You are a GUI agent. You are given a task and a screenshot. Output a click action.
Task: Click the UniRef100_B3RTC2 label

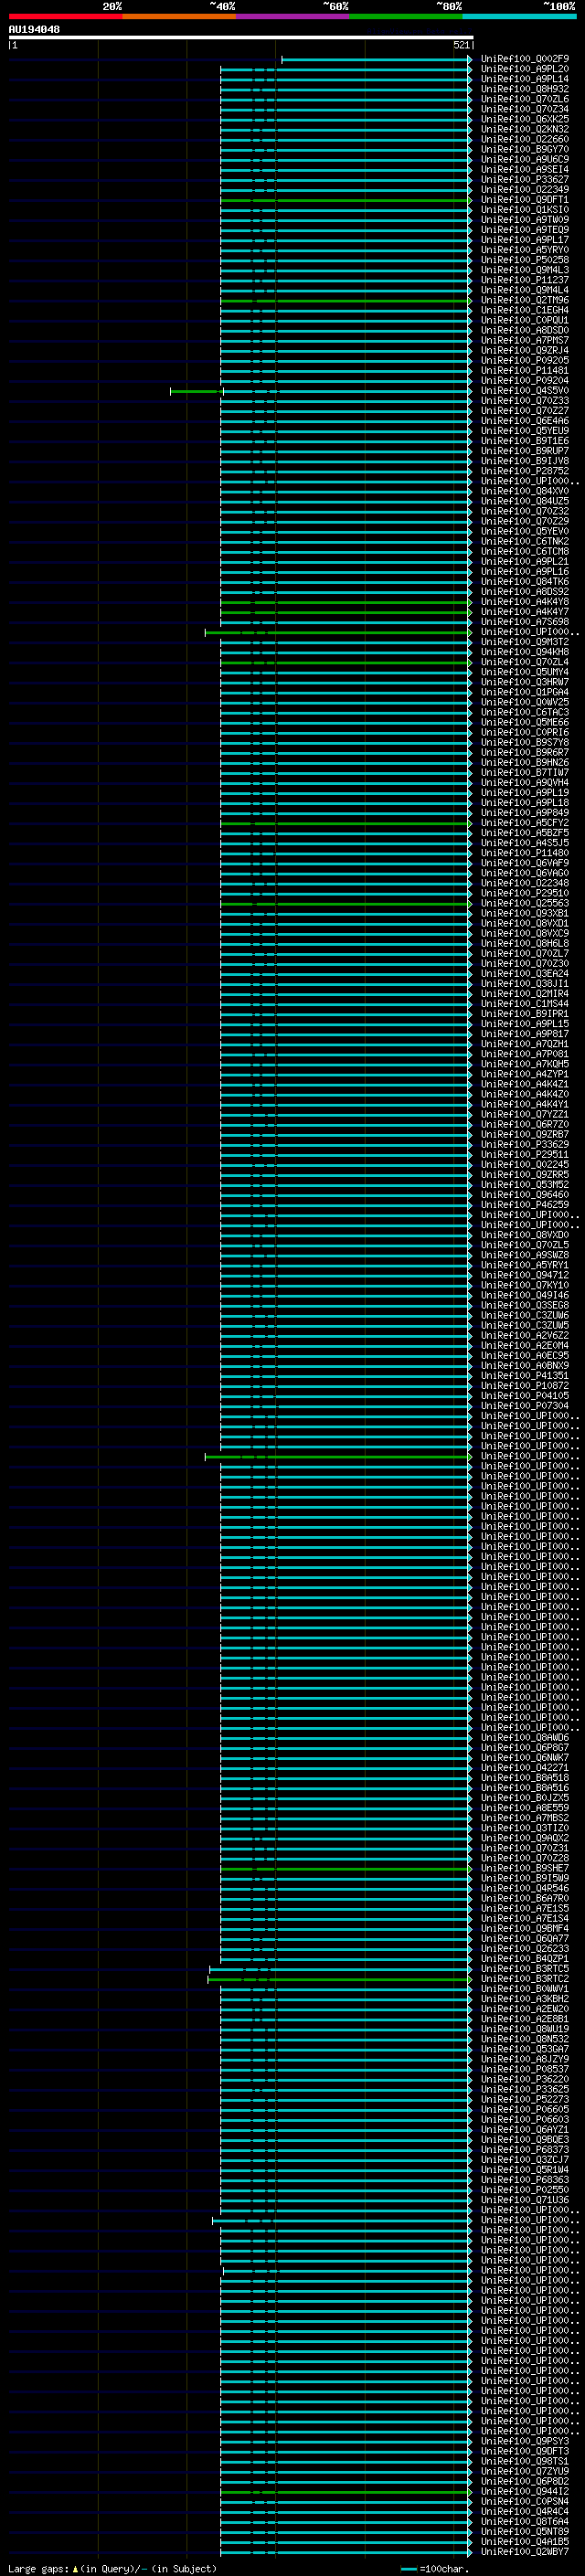point(525,1978)
